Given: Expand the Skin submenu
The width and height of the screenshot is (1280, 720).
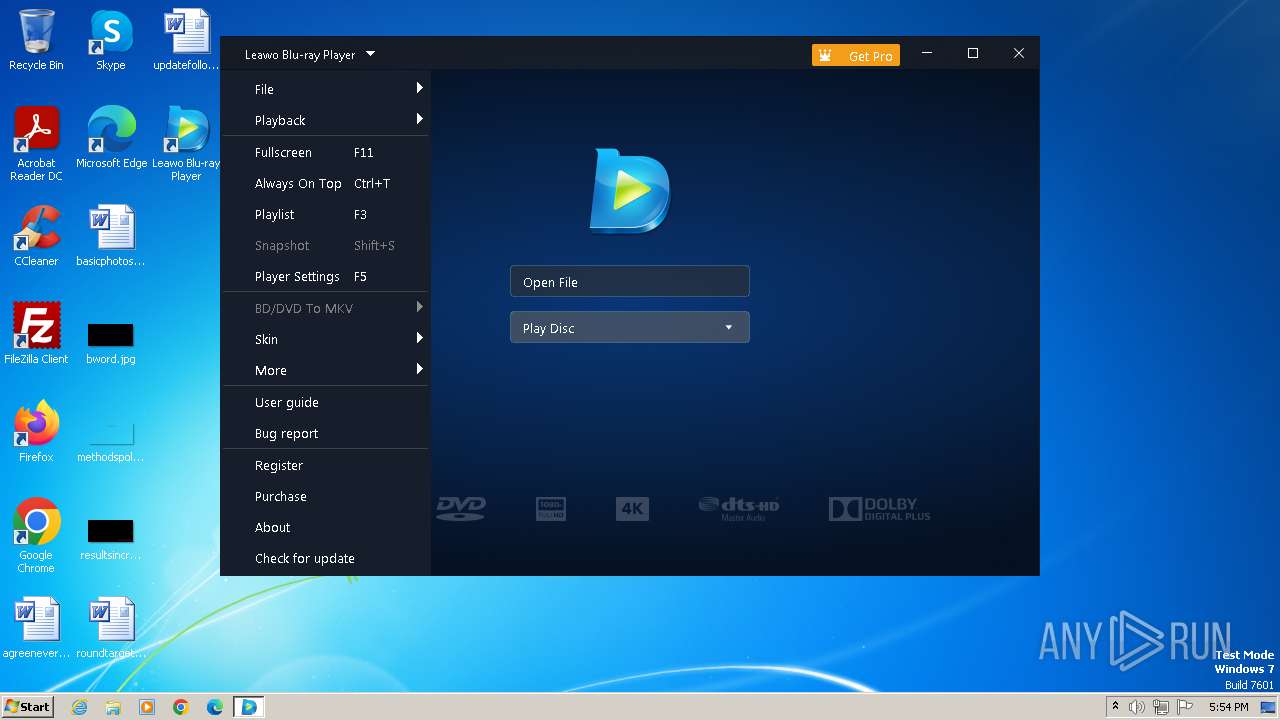Looking at the screenshot, I should pyautogui.click(x=326, y=339).
